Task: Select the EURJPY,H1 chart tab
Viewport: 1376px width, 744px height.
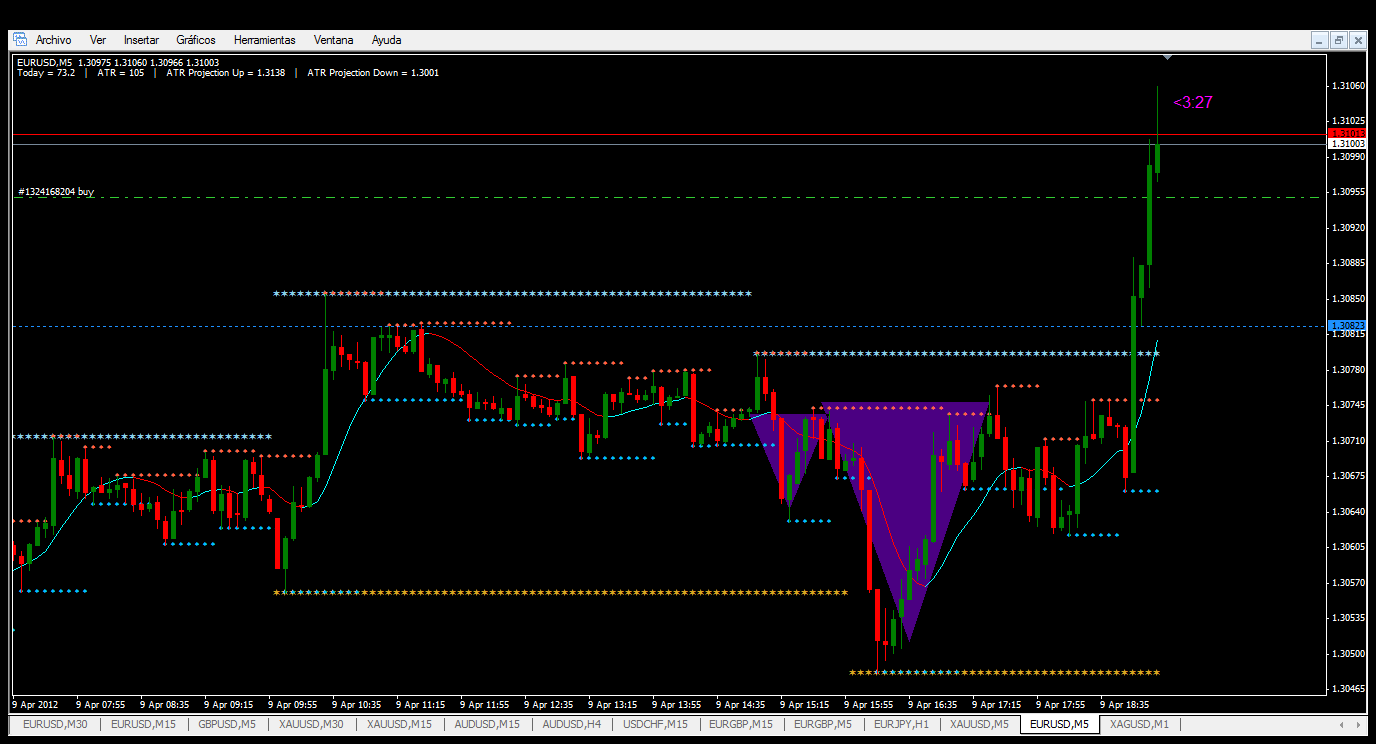Action: 901,724
